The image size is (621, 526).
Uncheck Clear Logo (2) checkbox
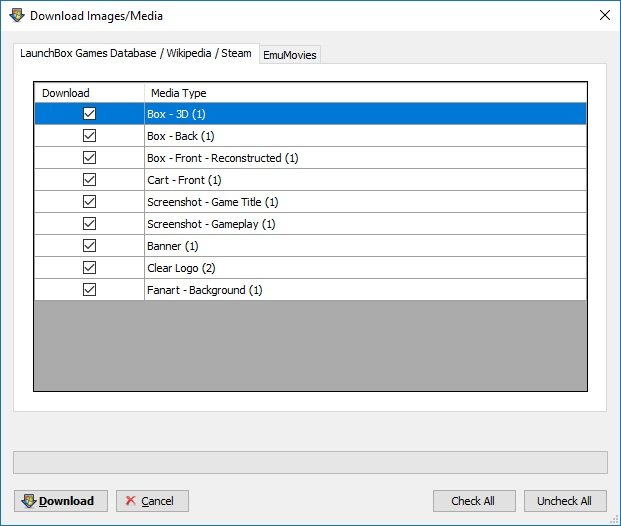90,268
